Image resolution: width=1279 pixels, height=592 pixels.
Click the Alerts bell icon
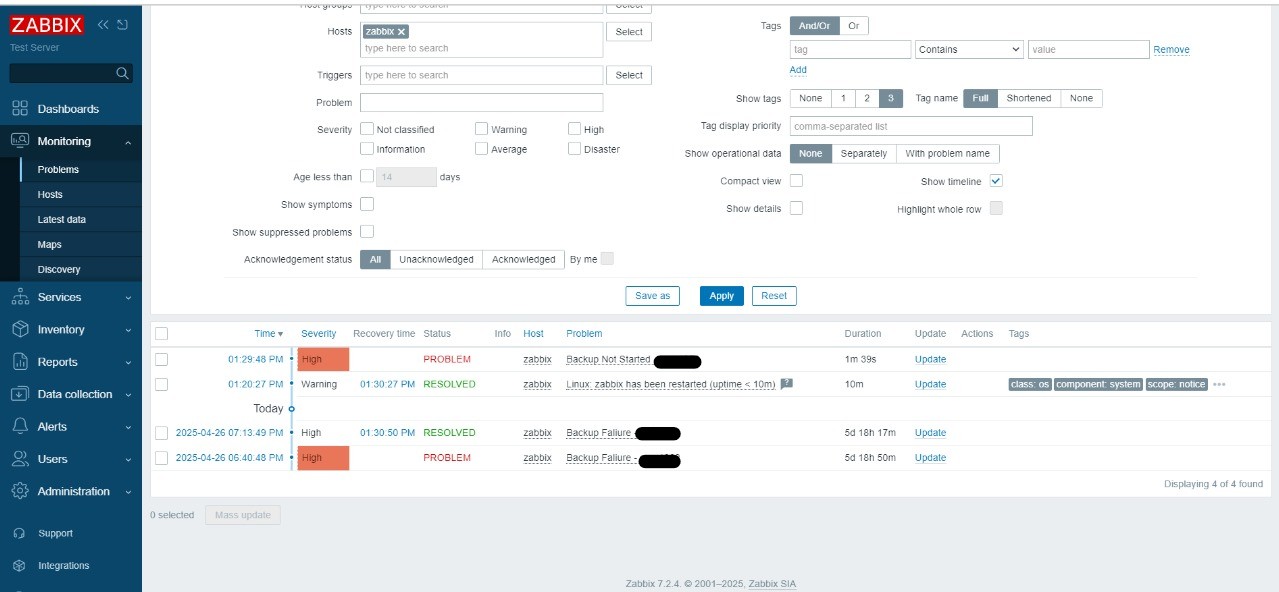pos(20,426)
